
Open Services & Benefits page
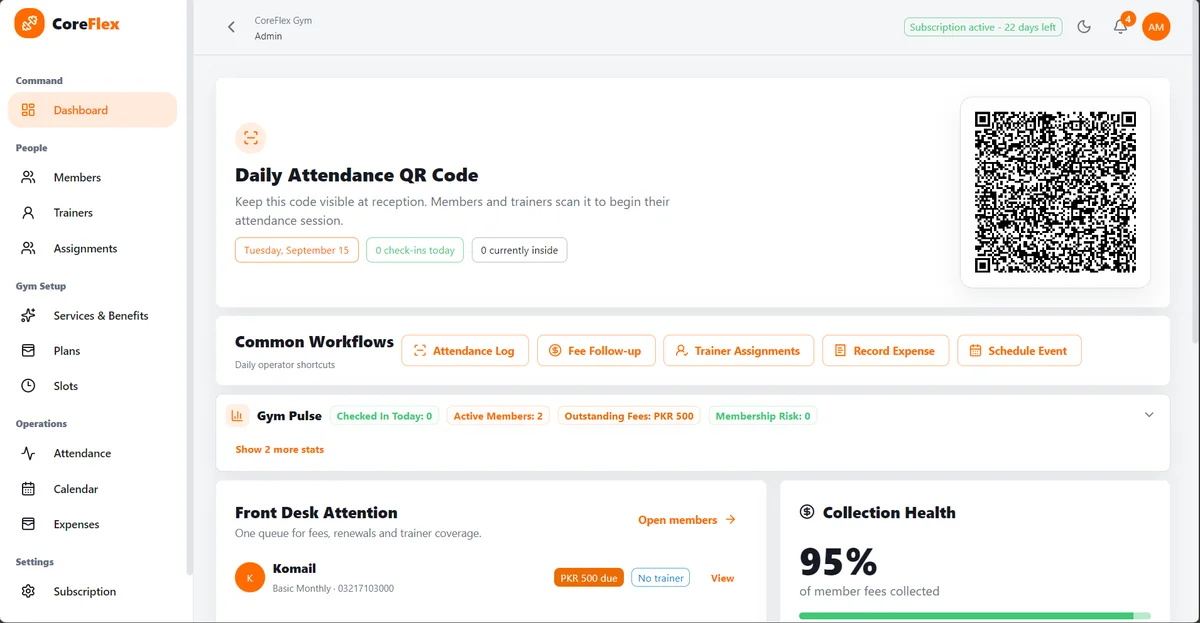tap(92, 315)
